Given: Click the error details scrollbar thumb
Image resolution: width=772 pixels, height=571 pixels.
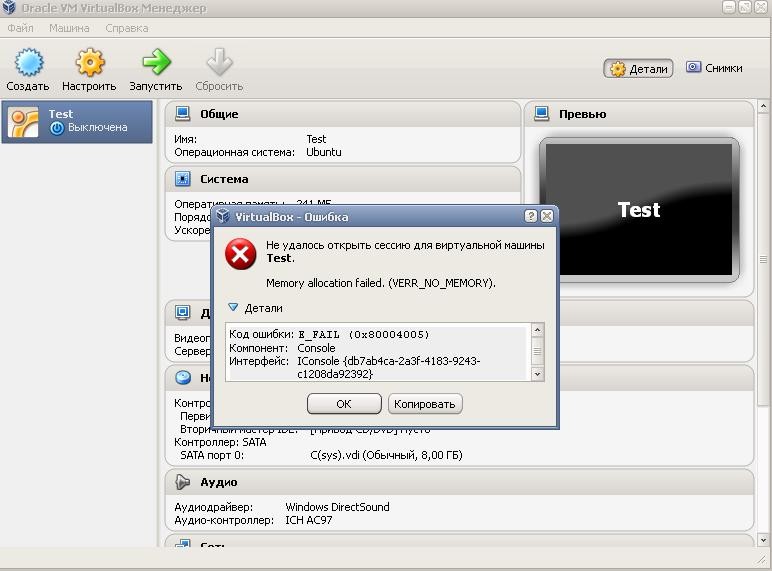Looking at the screenshot, I should point(537,351).
